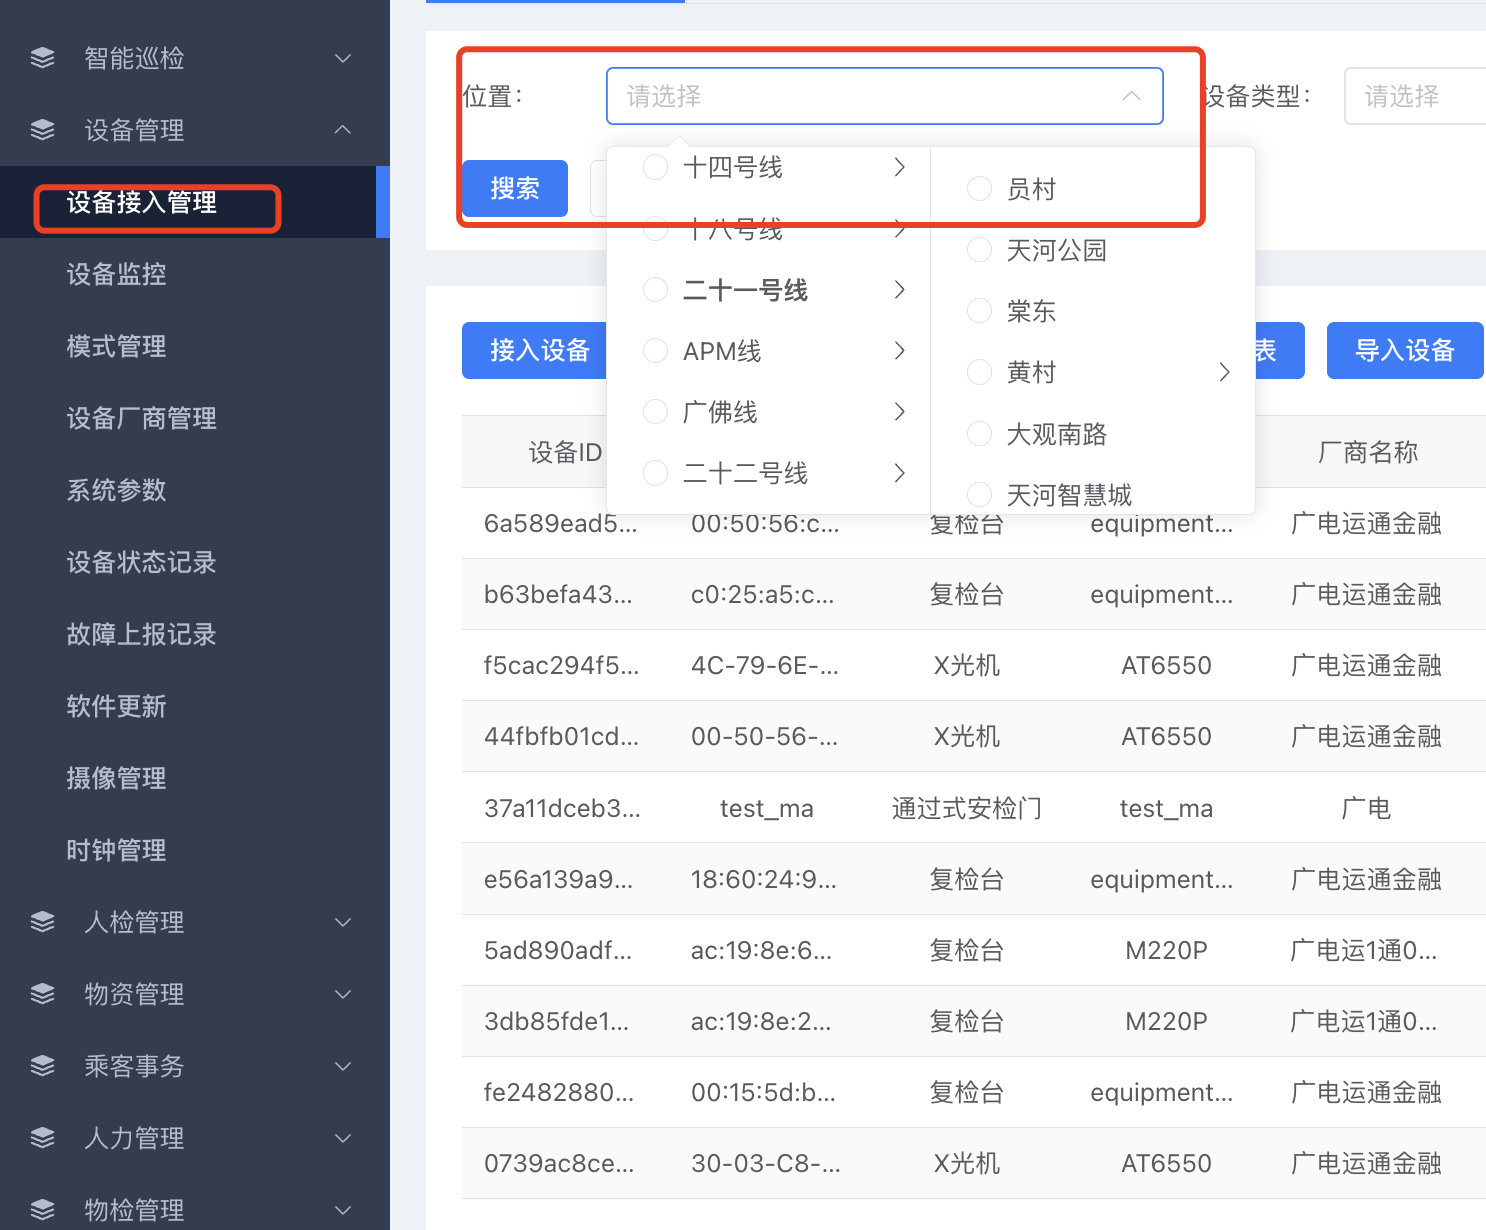The height and width of the screenshot is (1230, 1486).
Task: Click the layers icon beside 物资管理
Action: pyautogui.click(x=43, y=994)
